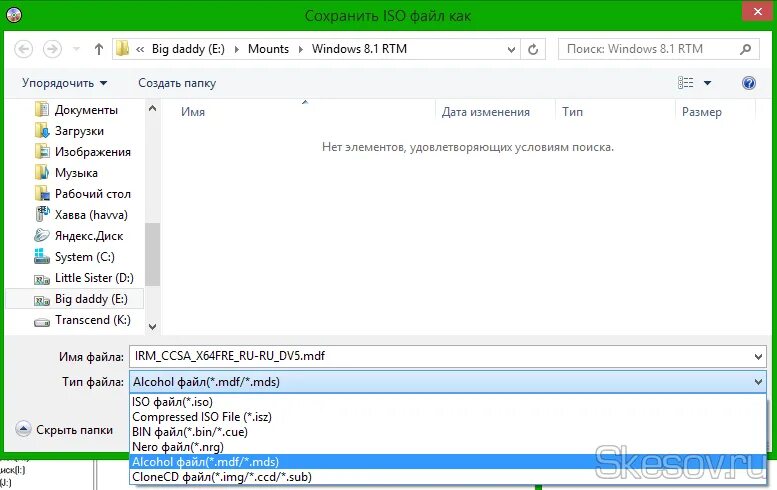777x490 pixels.
Task: Choose CloneCD файл(*.img/*.ccd/*.sub) option
Action: coord(448,477)
